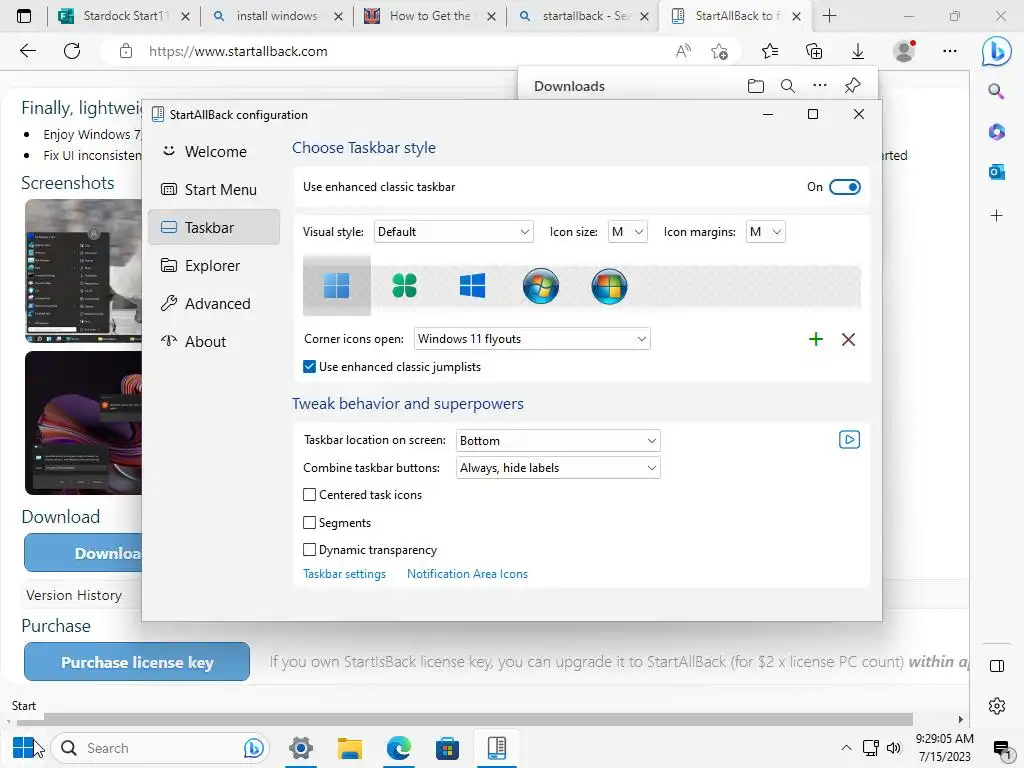The height and width of the screenshot is (768, 1024).
Task: Open the Visual style dropdown
Action: coord(453,232)
